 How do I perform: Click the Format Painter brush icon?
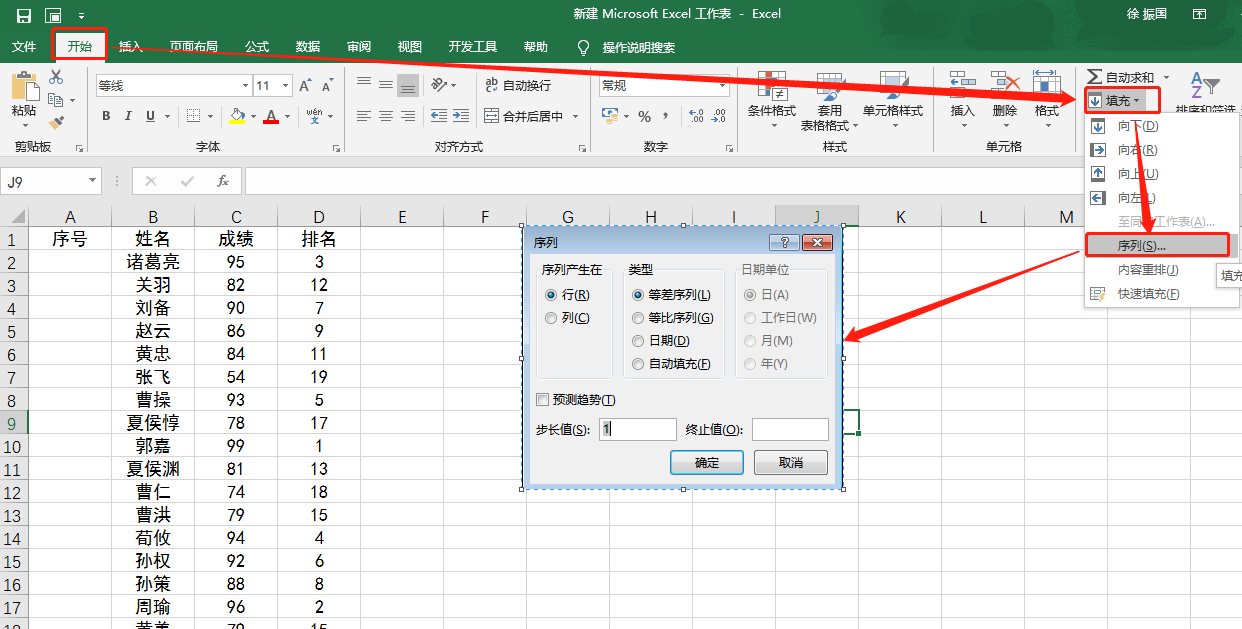click(56, 122)
